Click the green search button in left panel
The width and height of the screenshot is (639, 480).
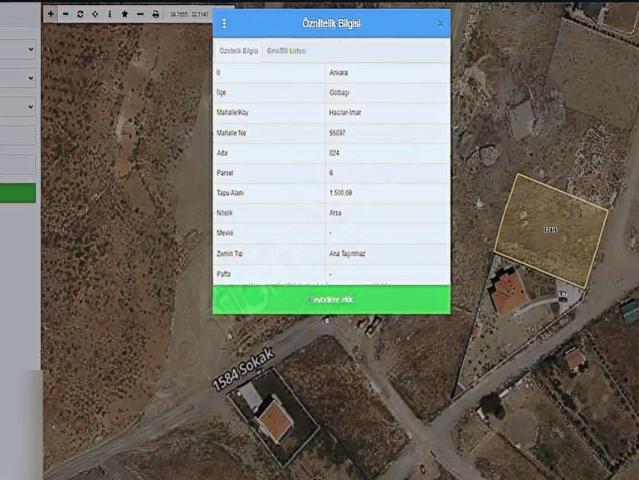pyautogui.click(x=18, y=193)
